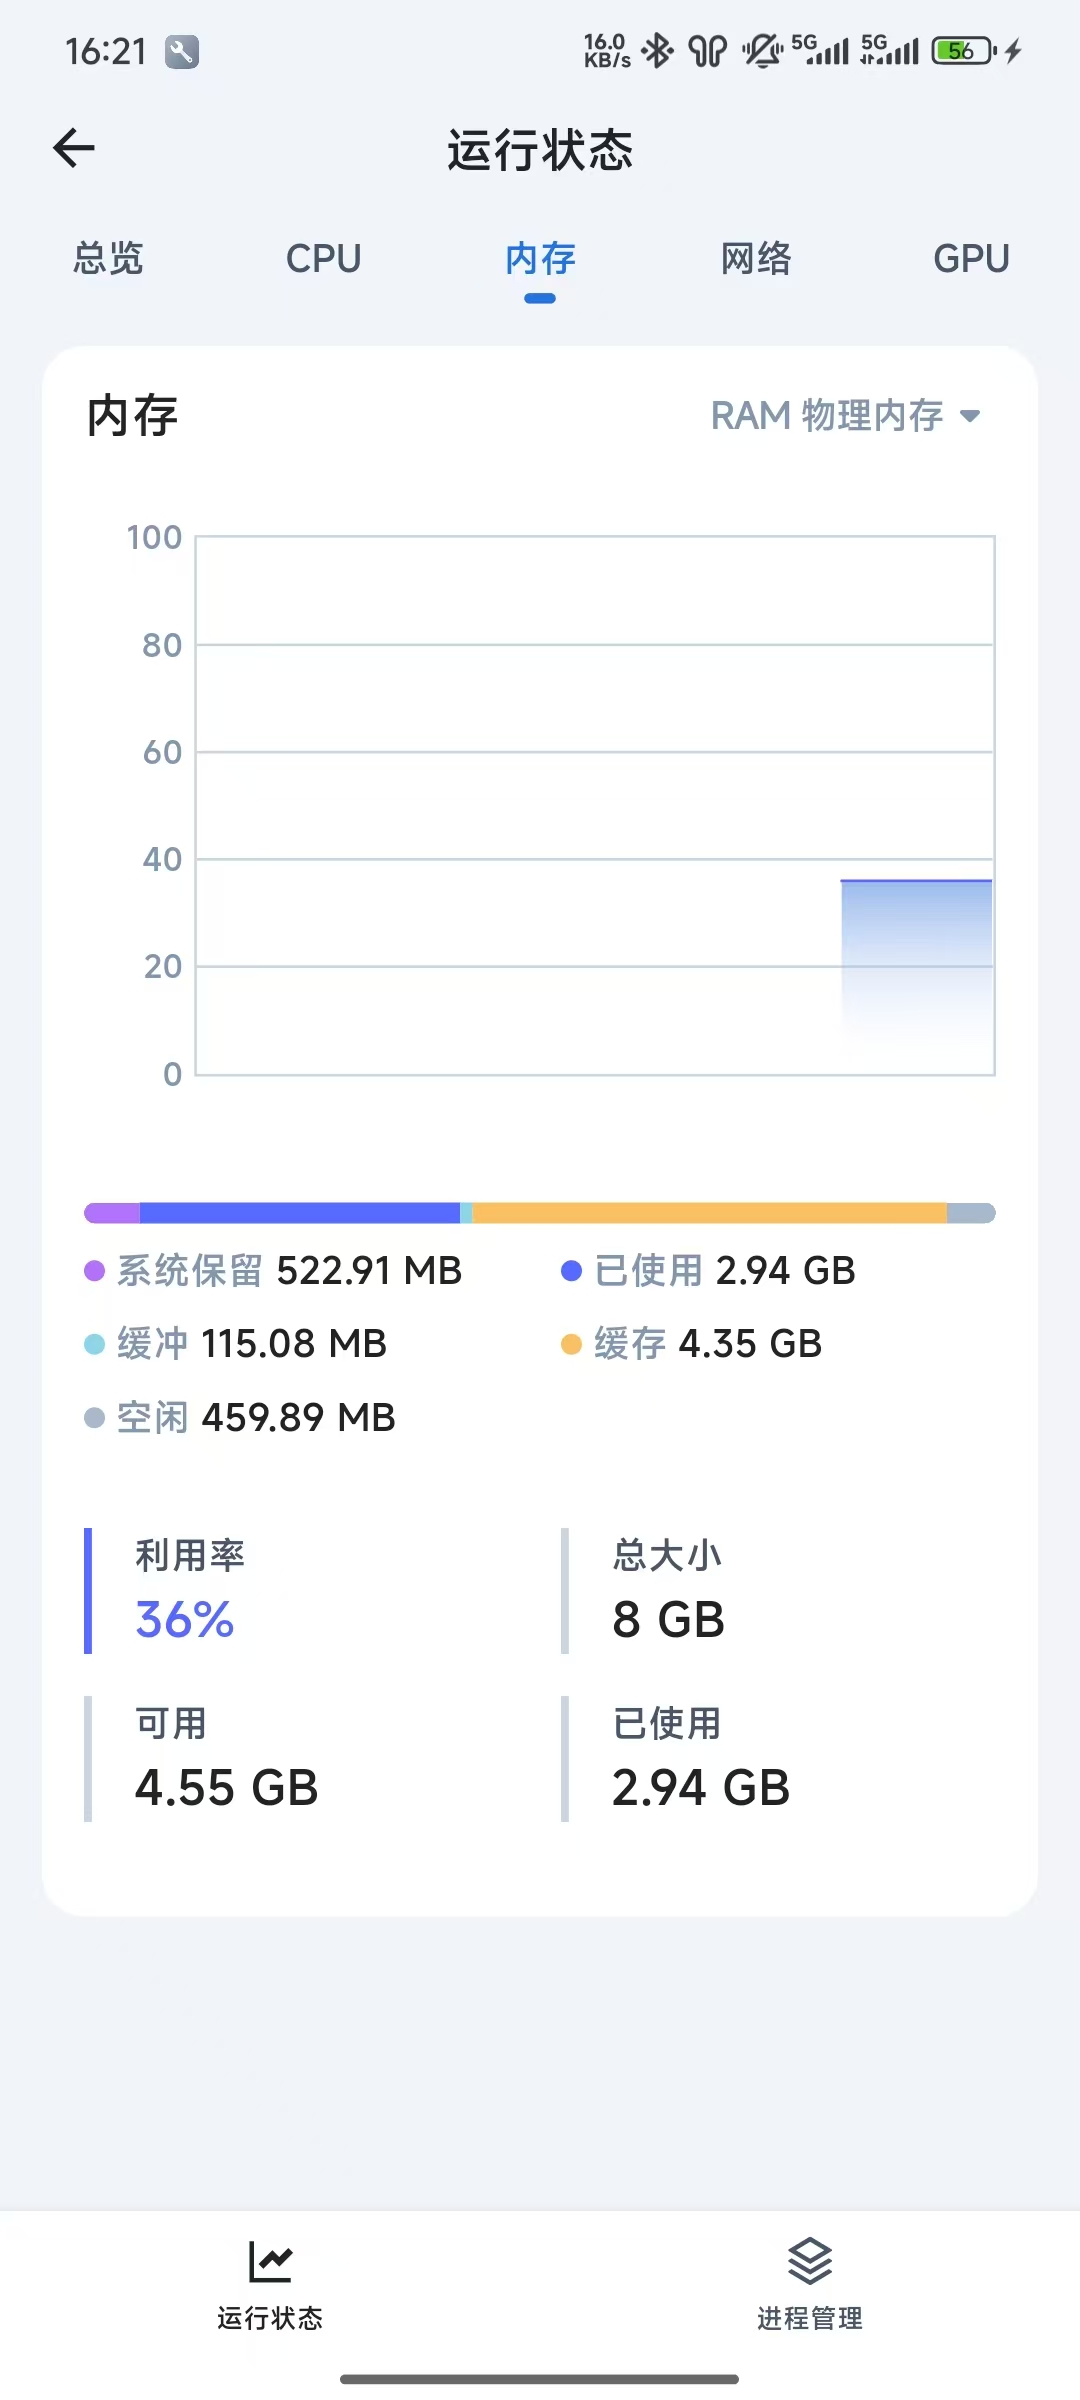
Task: Tap the shaded memory usage area in chart
Action: coord(916,960)
